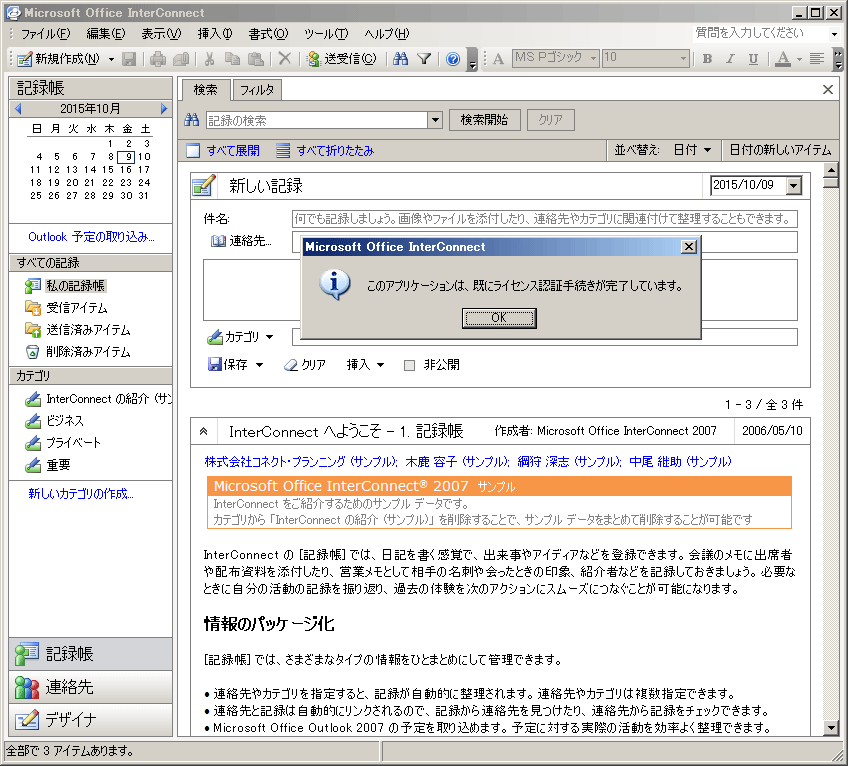Image resolution: width=848 pixels, height=766 pixels.
Task: Click the print preview icon in toolbar
Action: (181, 58)
